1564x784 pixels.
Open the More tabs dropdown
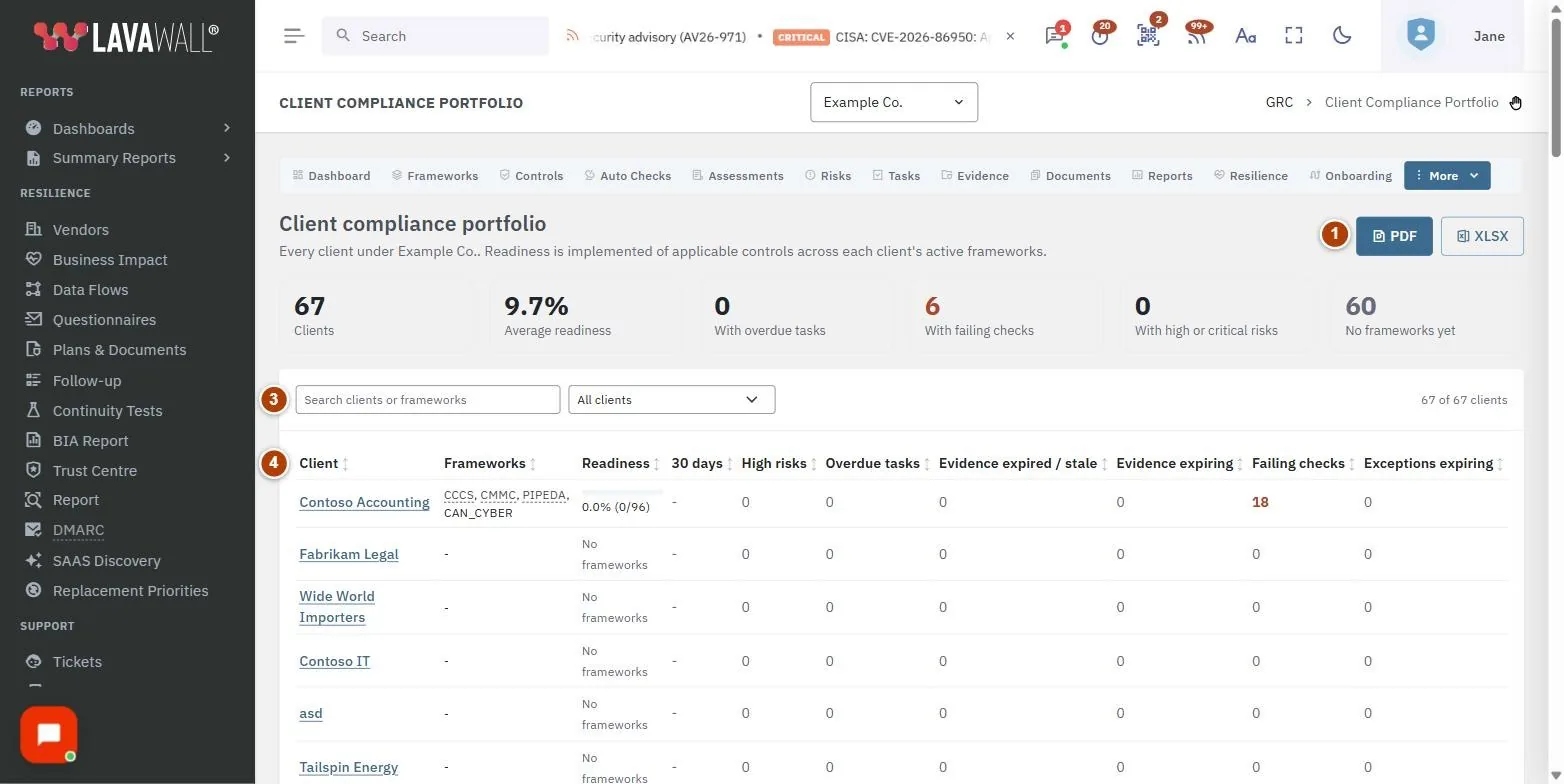tap(1447, 175)
